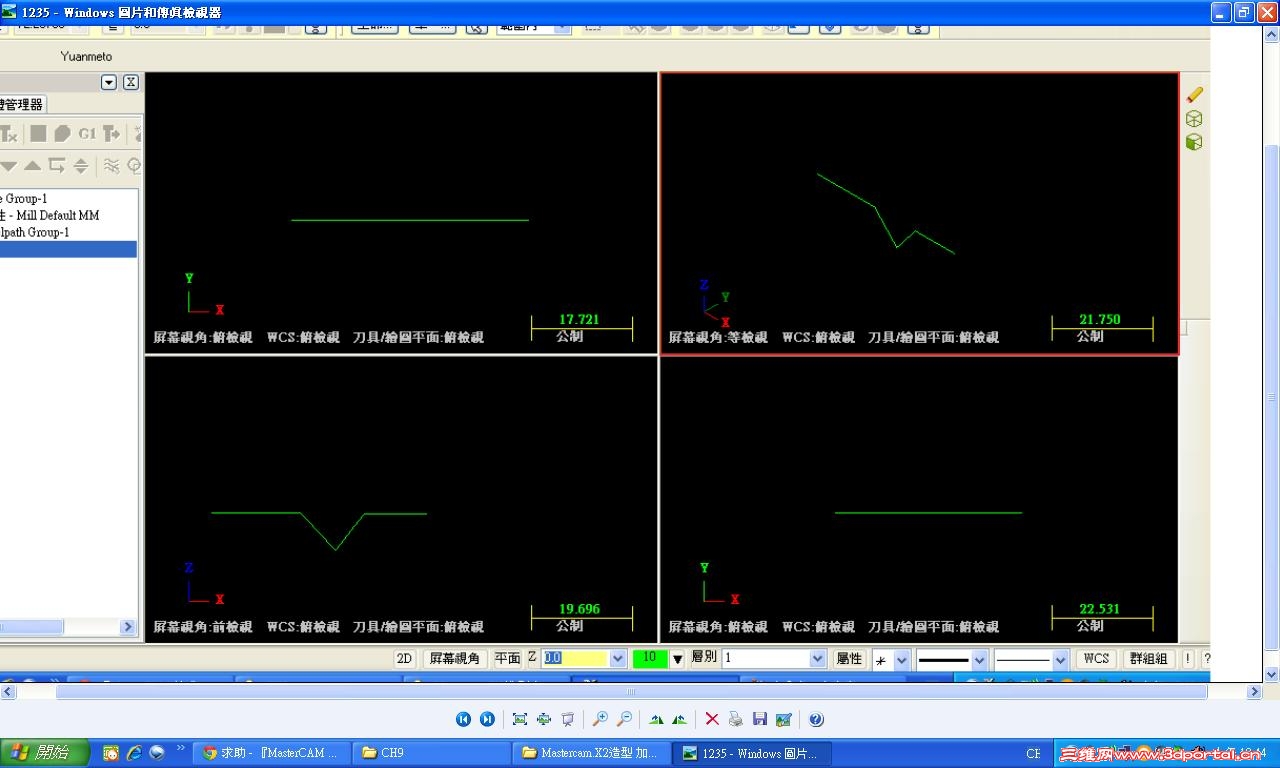Click the wireframe cube icon on right strip
Image resolution: width=1280 pixels, height=768 pixels.
[1194, 118]
